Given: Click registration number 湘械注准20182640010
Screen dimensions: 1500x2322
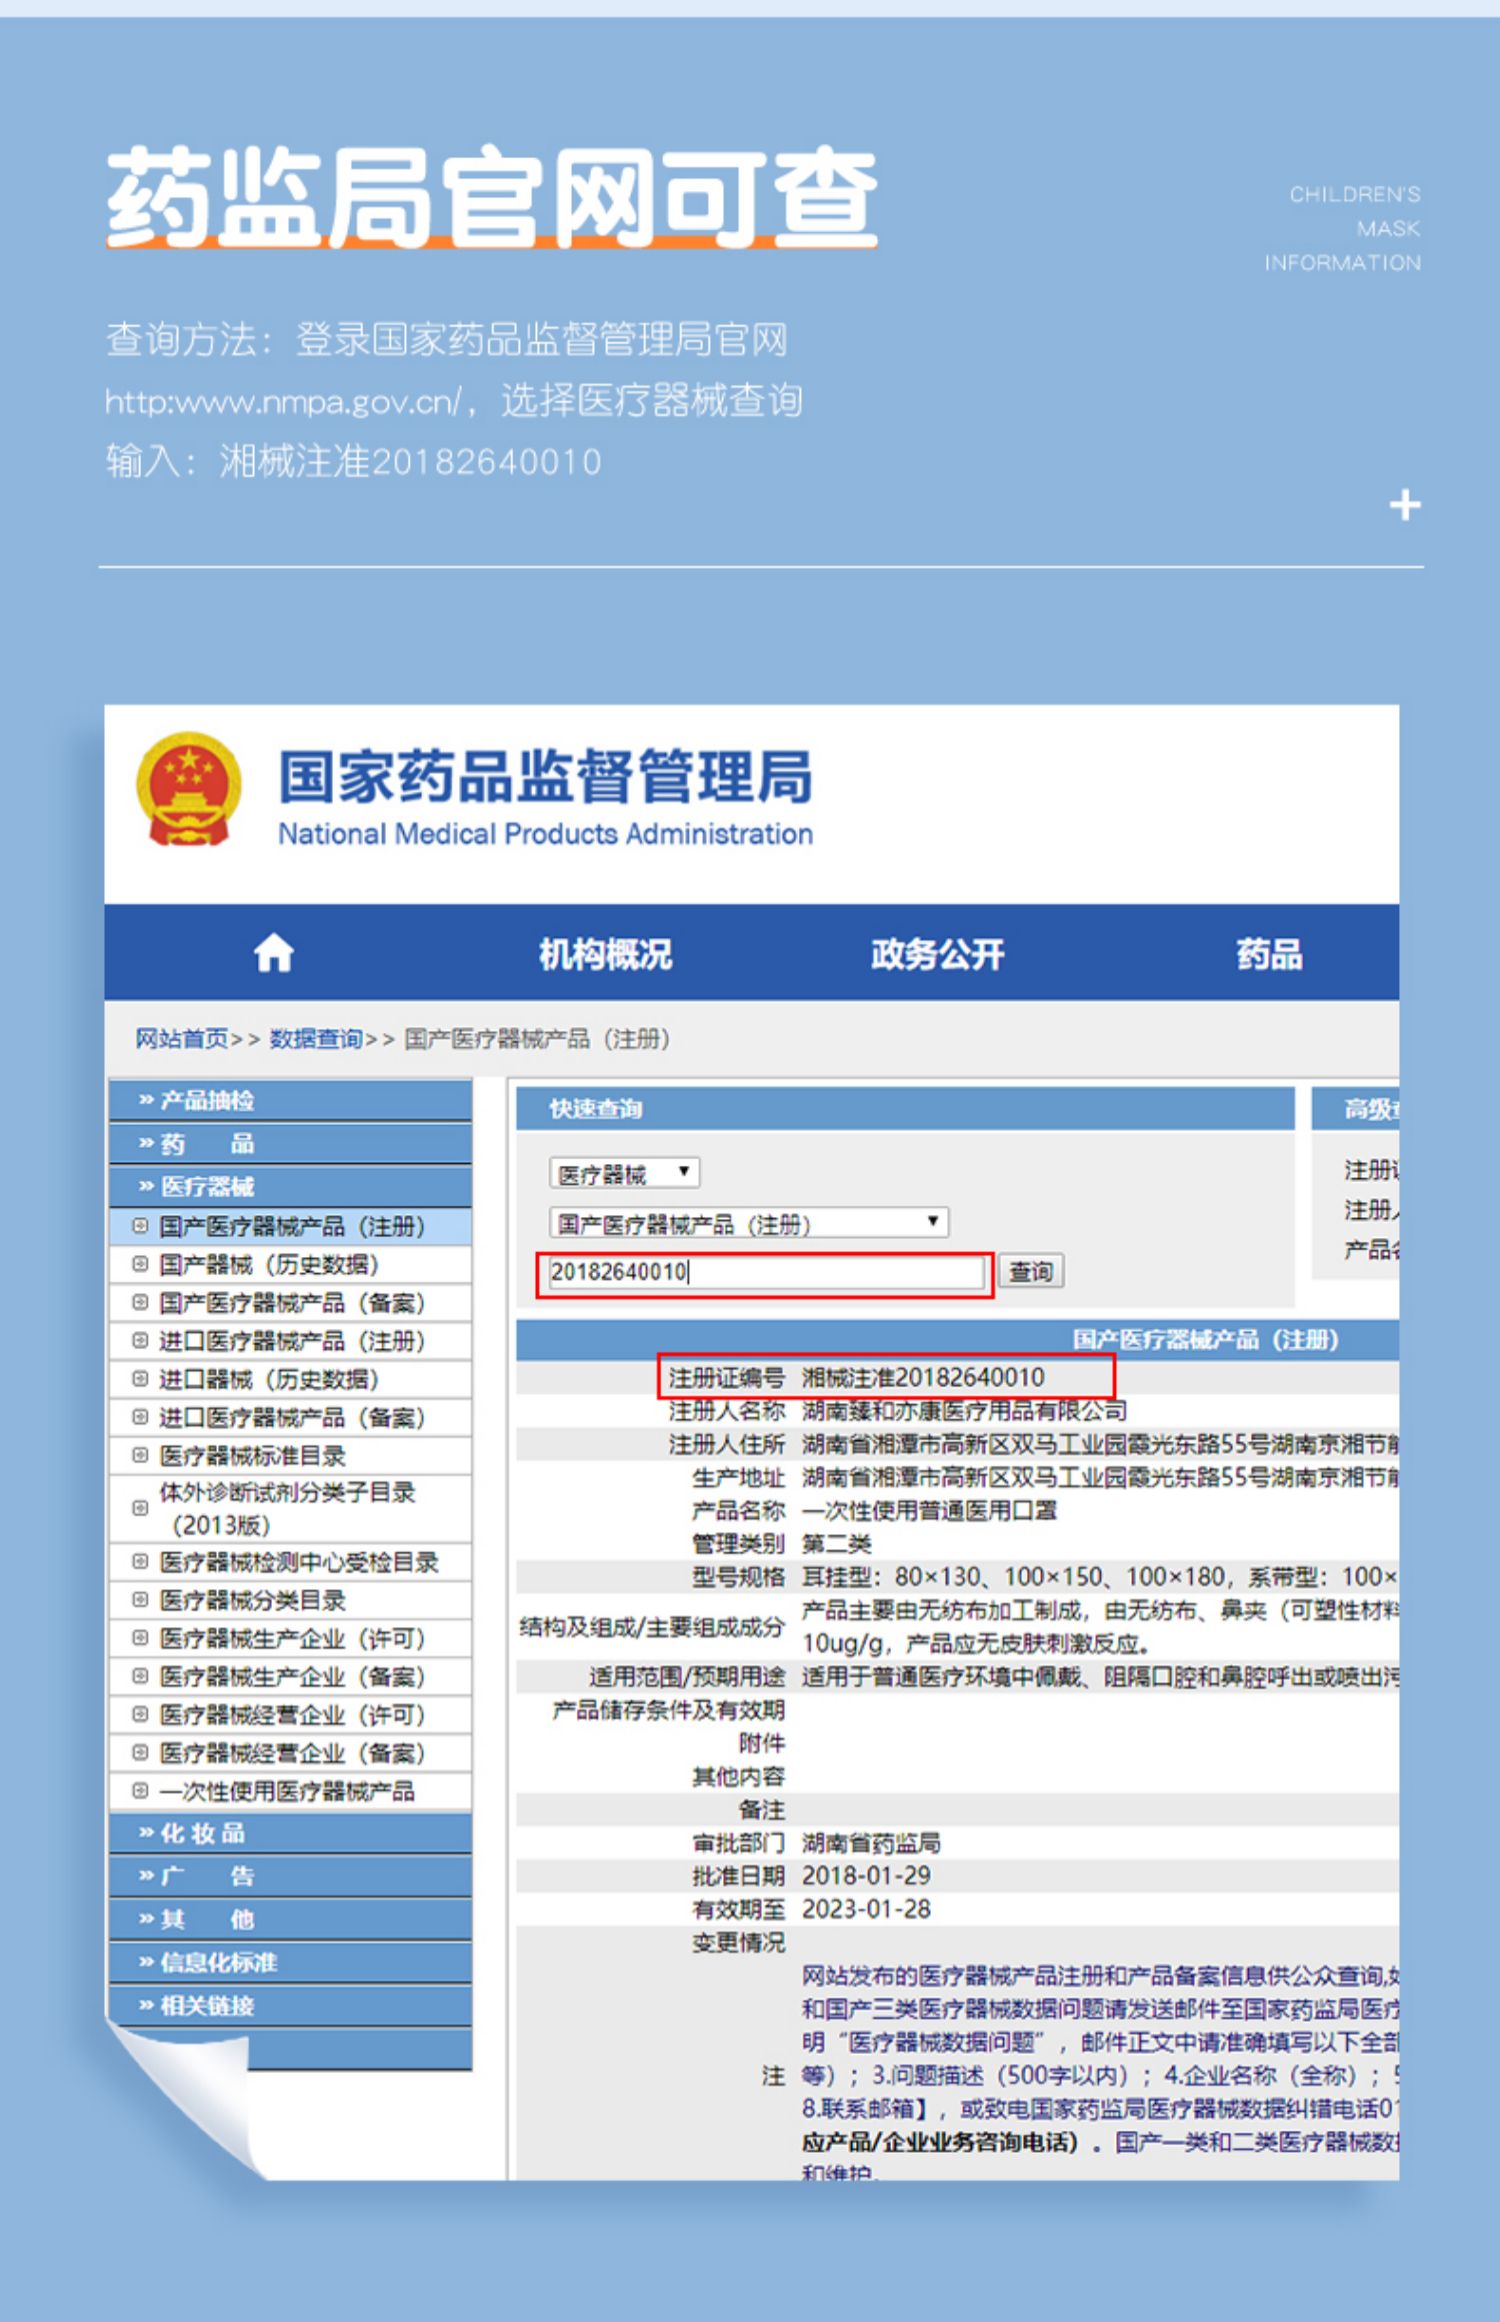Looking at the screenshot, I should (x=923, y=1377).
